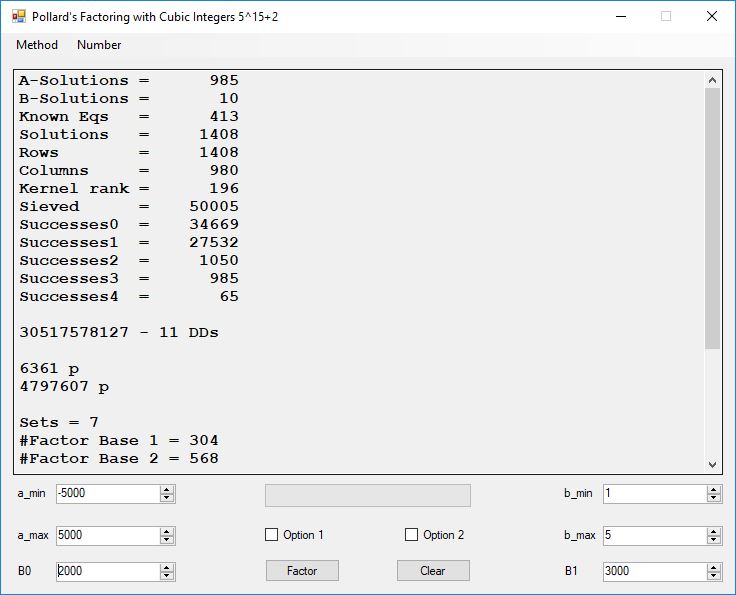Viewport: 736px width, 595px height.
Task: Increase a_max with the up spinner arrow
Action: 167,531
